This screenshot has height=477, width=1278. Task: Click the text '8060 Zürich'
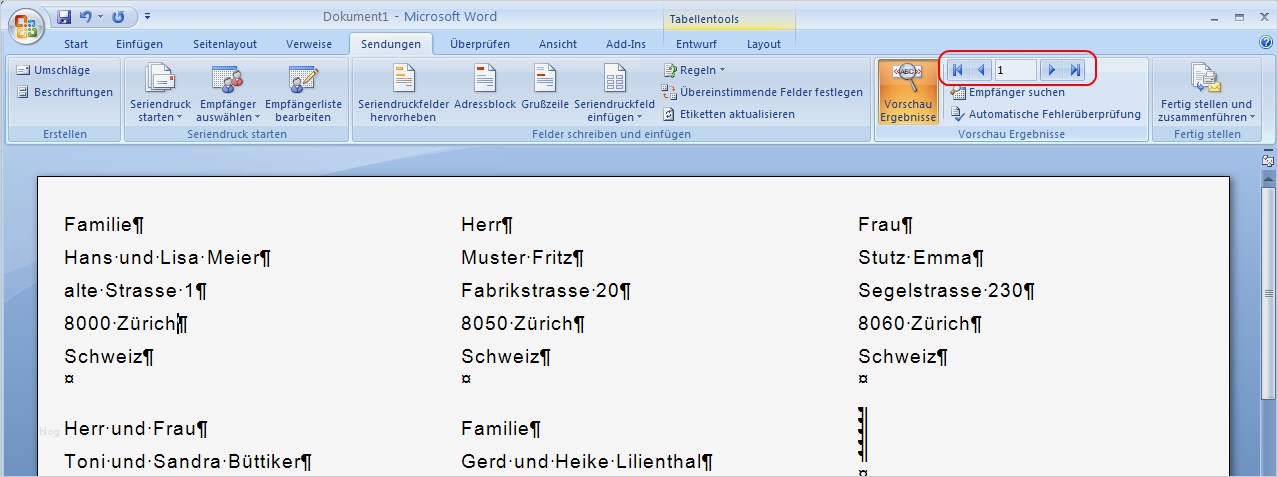pyautogui.click(x=914, y=324)
